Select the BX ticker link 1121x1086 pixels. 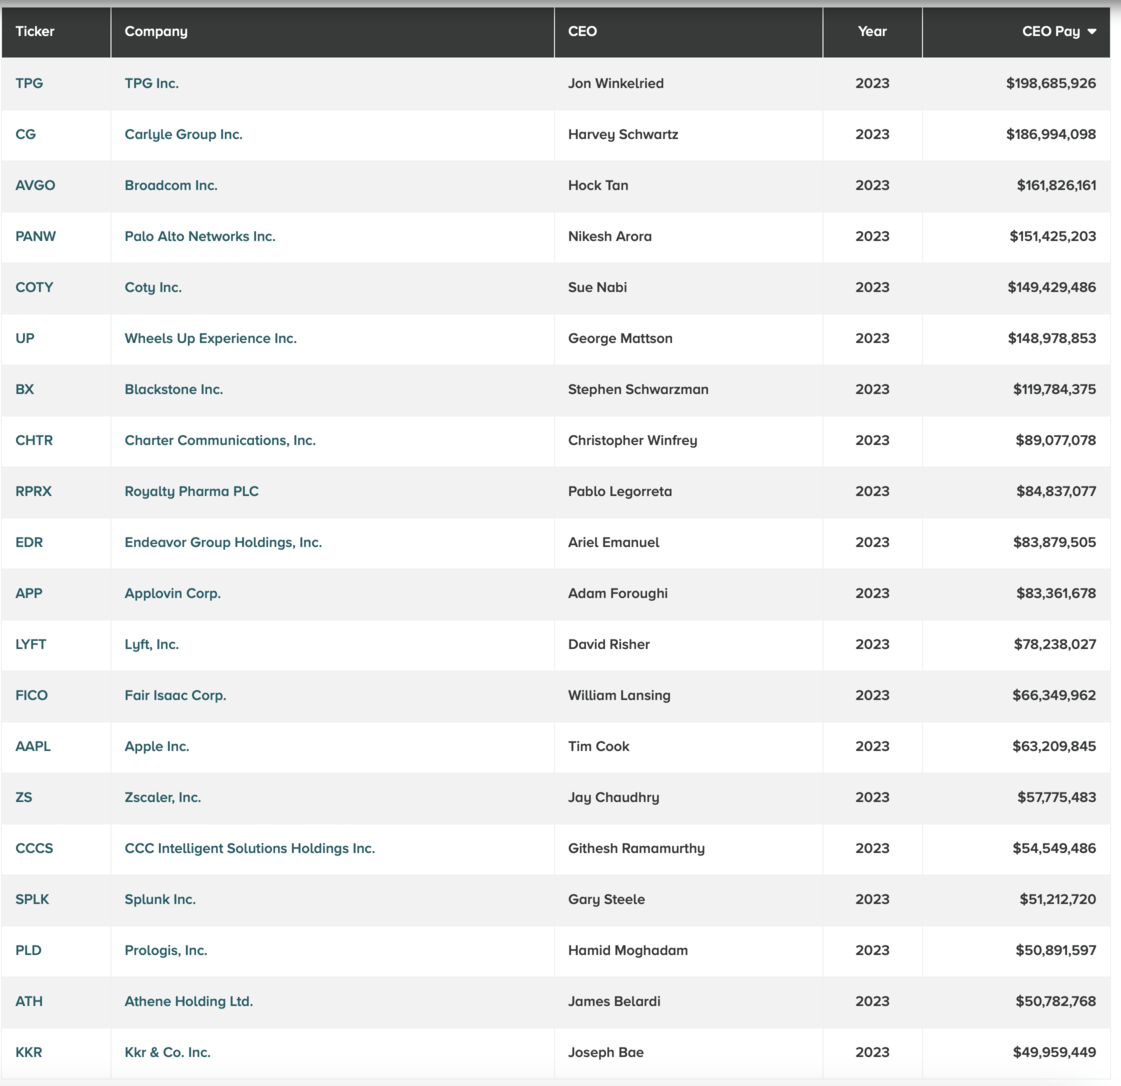25,390
